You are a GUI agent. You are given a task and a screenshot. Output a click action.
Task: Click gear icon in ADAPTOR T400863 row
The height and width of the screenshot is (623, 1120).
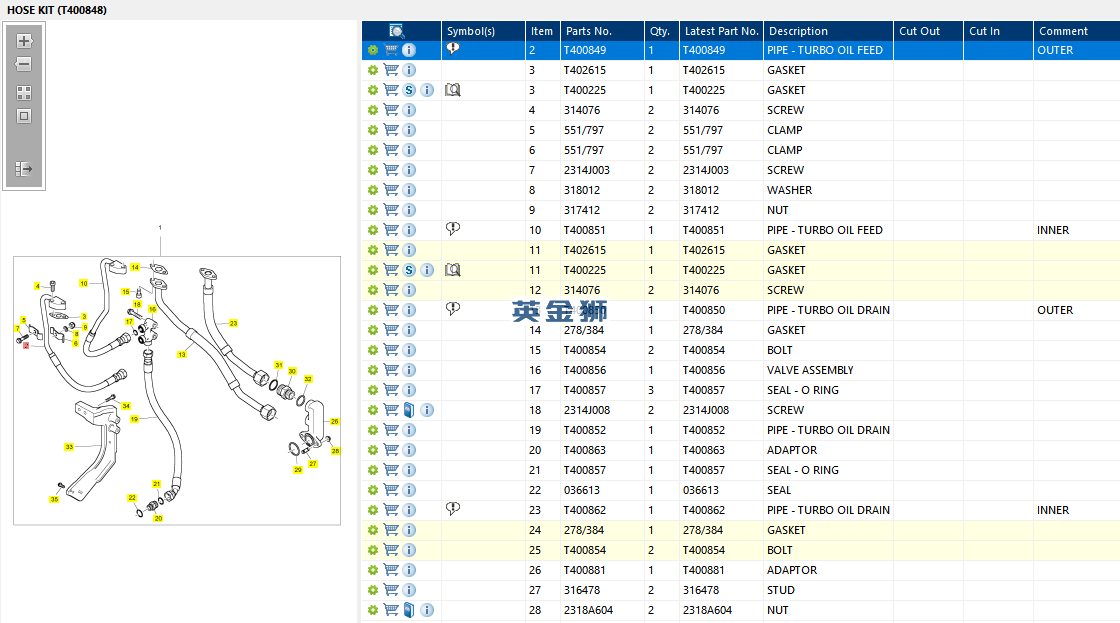click(x=373, y=450)
